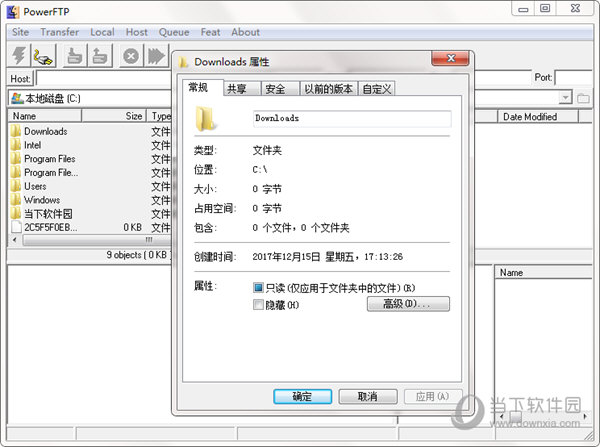Image resolution: width=600 pixels, height=447 pixels.
Task: Select the Intel folder in local list
Action: click(32, 145)
